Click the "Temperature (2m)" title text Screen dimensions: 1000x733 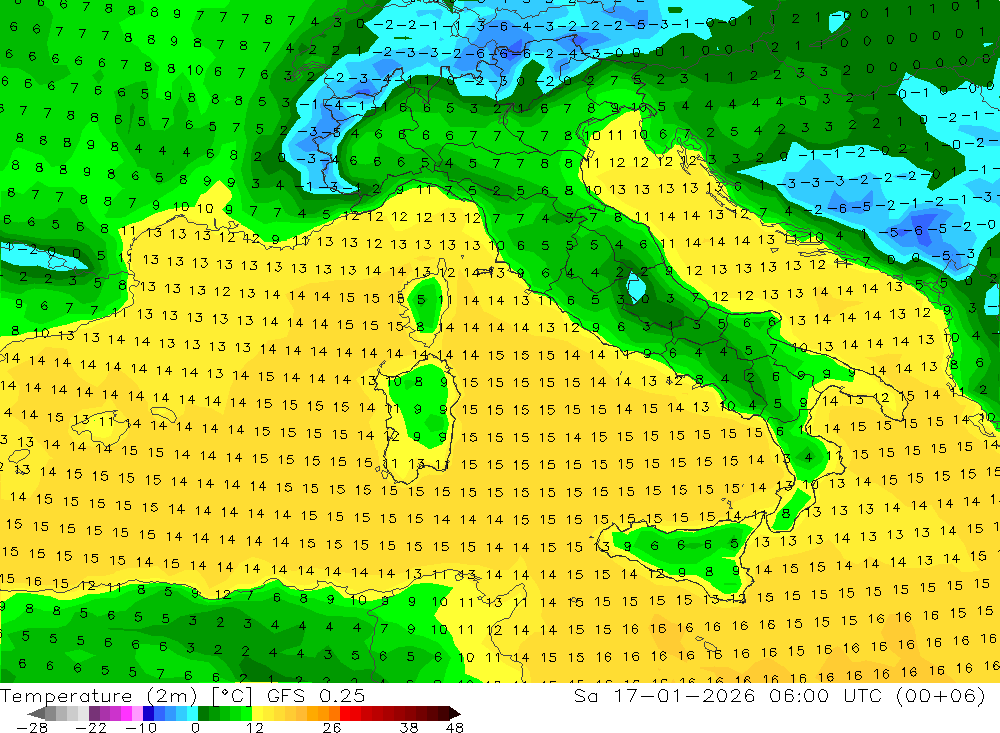point(98,696)
